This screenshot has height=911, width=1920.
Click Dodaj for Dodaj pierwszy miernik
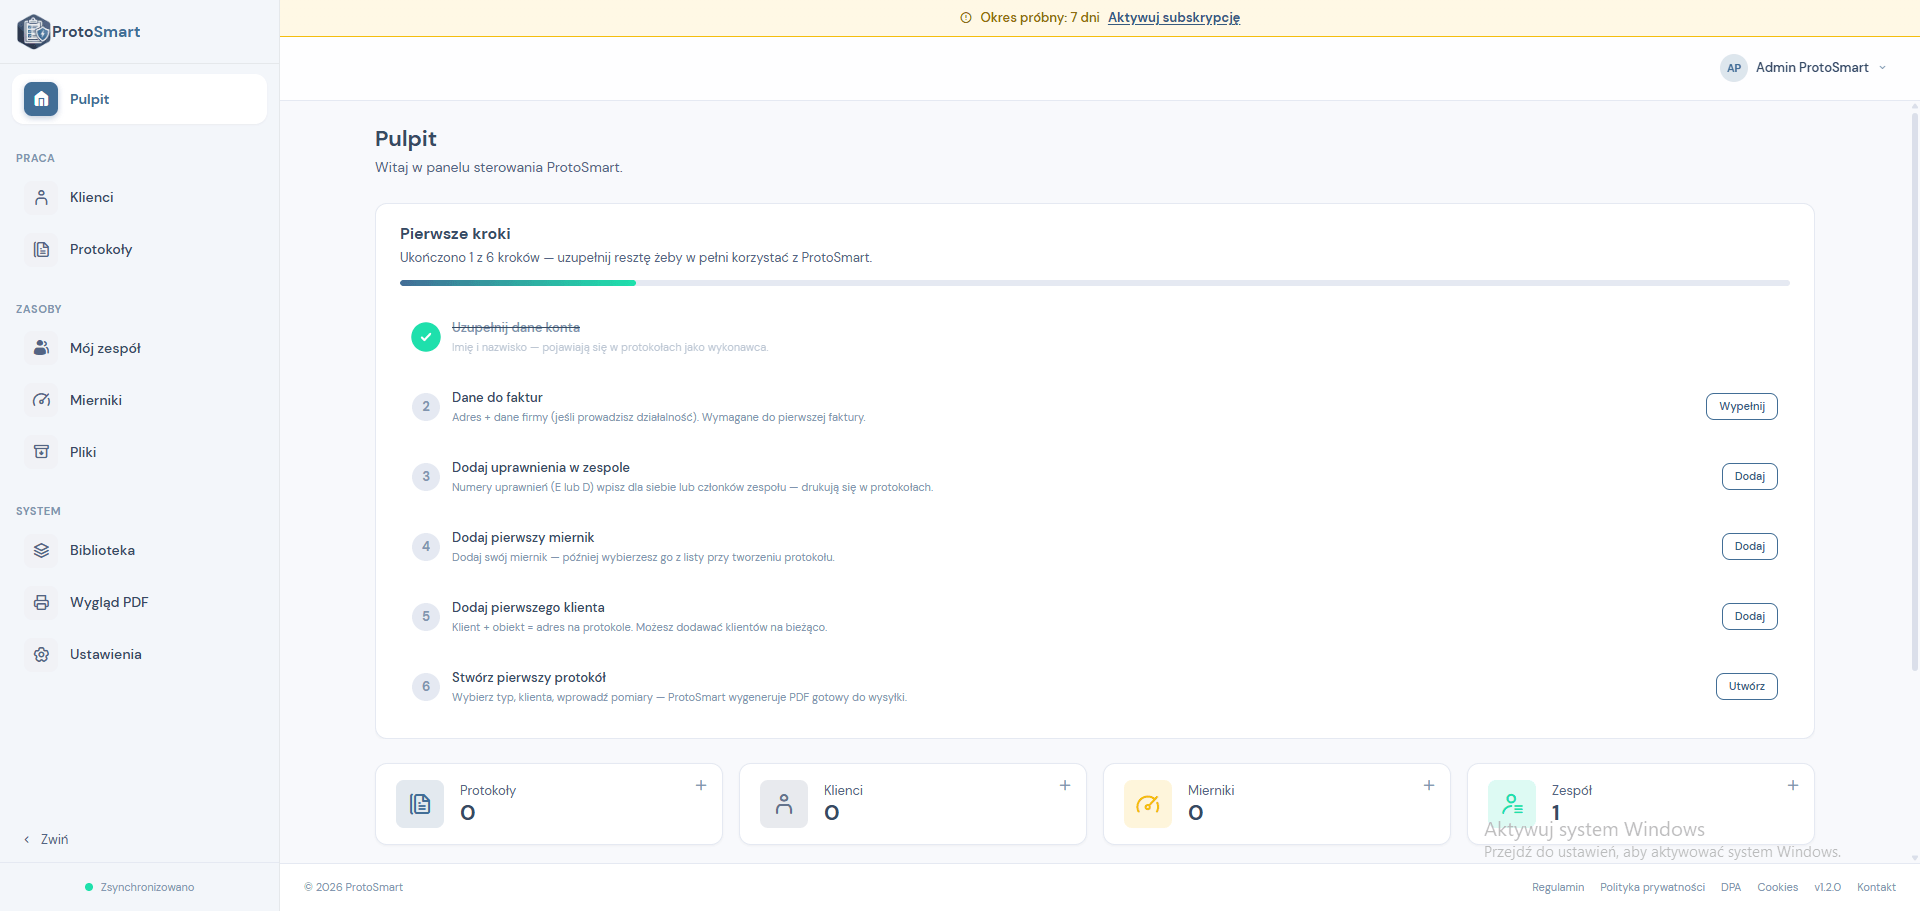click(1750, 547)
